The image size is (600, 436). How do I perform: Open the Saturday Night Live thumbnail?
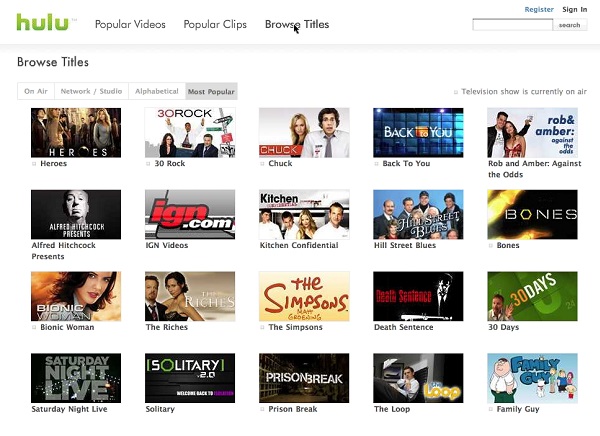(76, 378)
